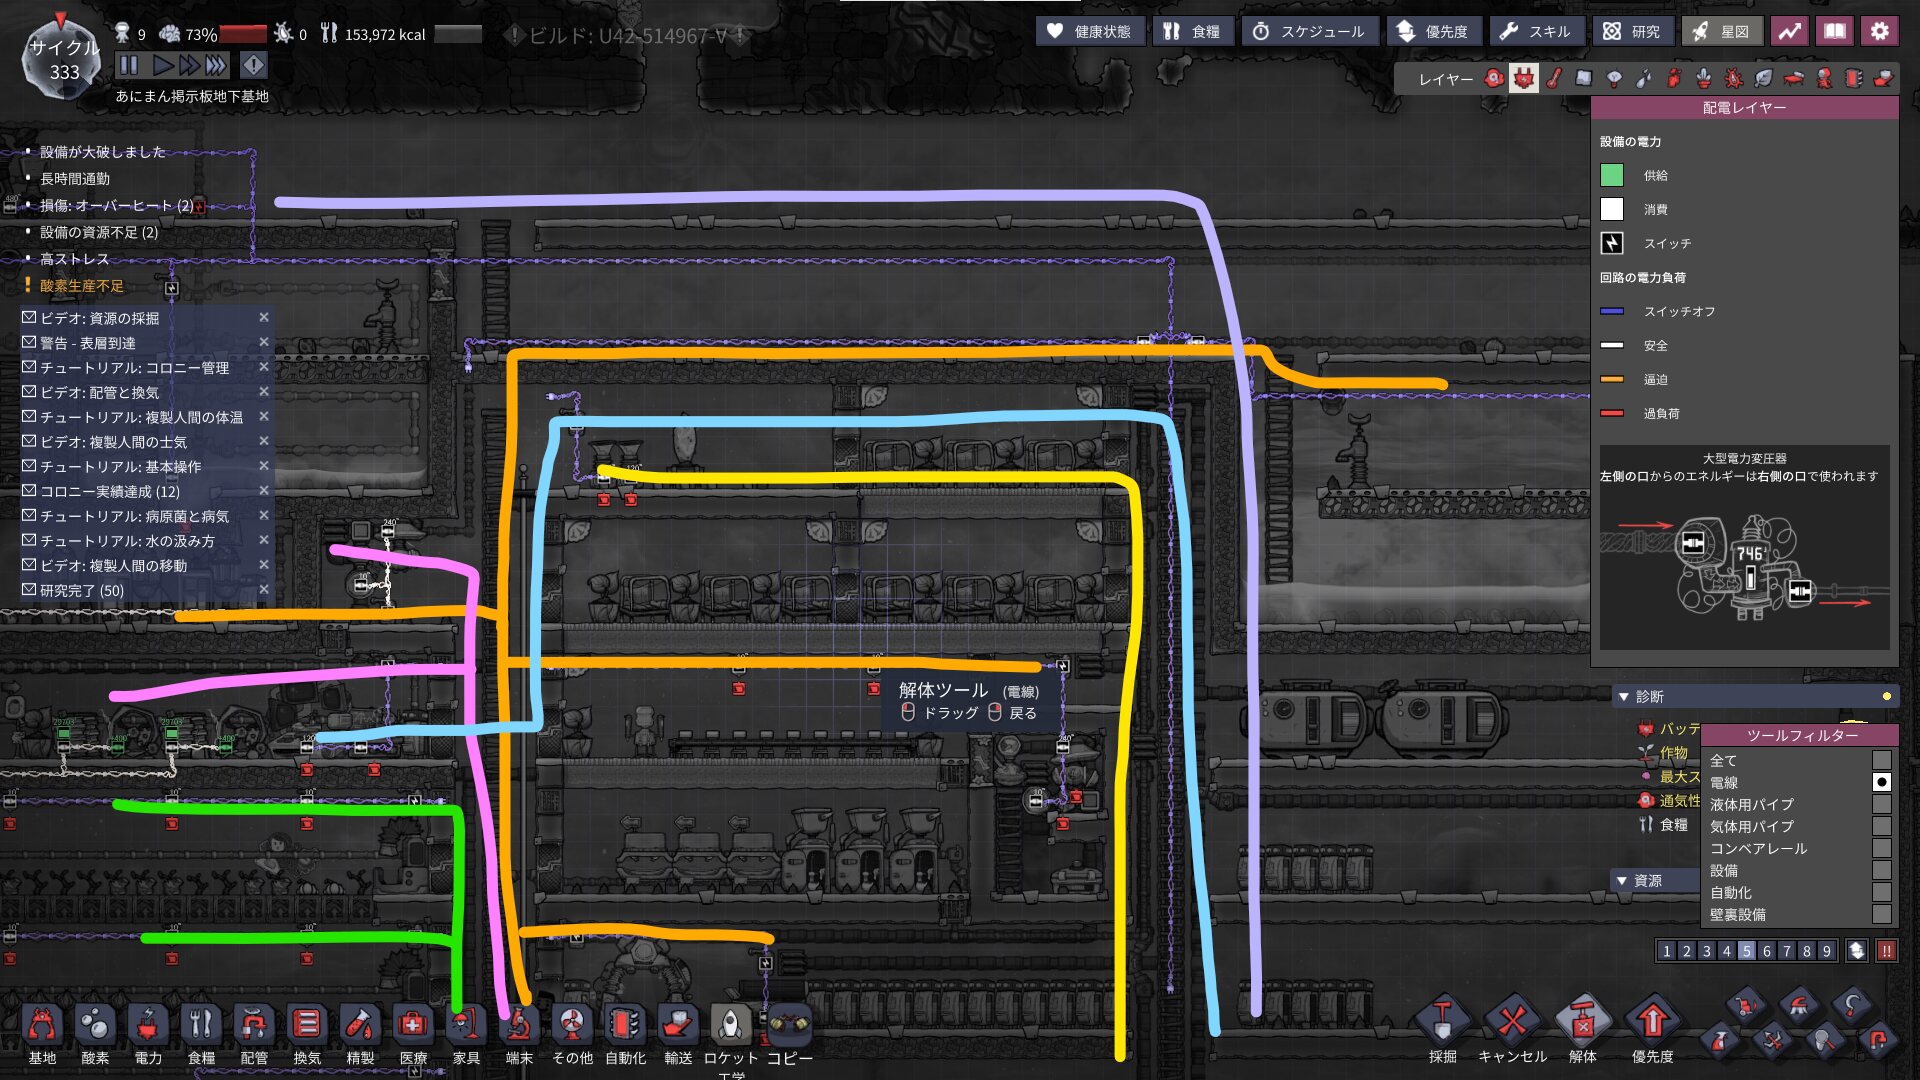Select the 電線 tool filter option
The height and width of the screenshot is (1080, 1920).
(x=1882, y=782)
